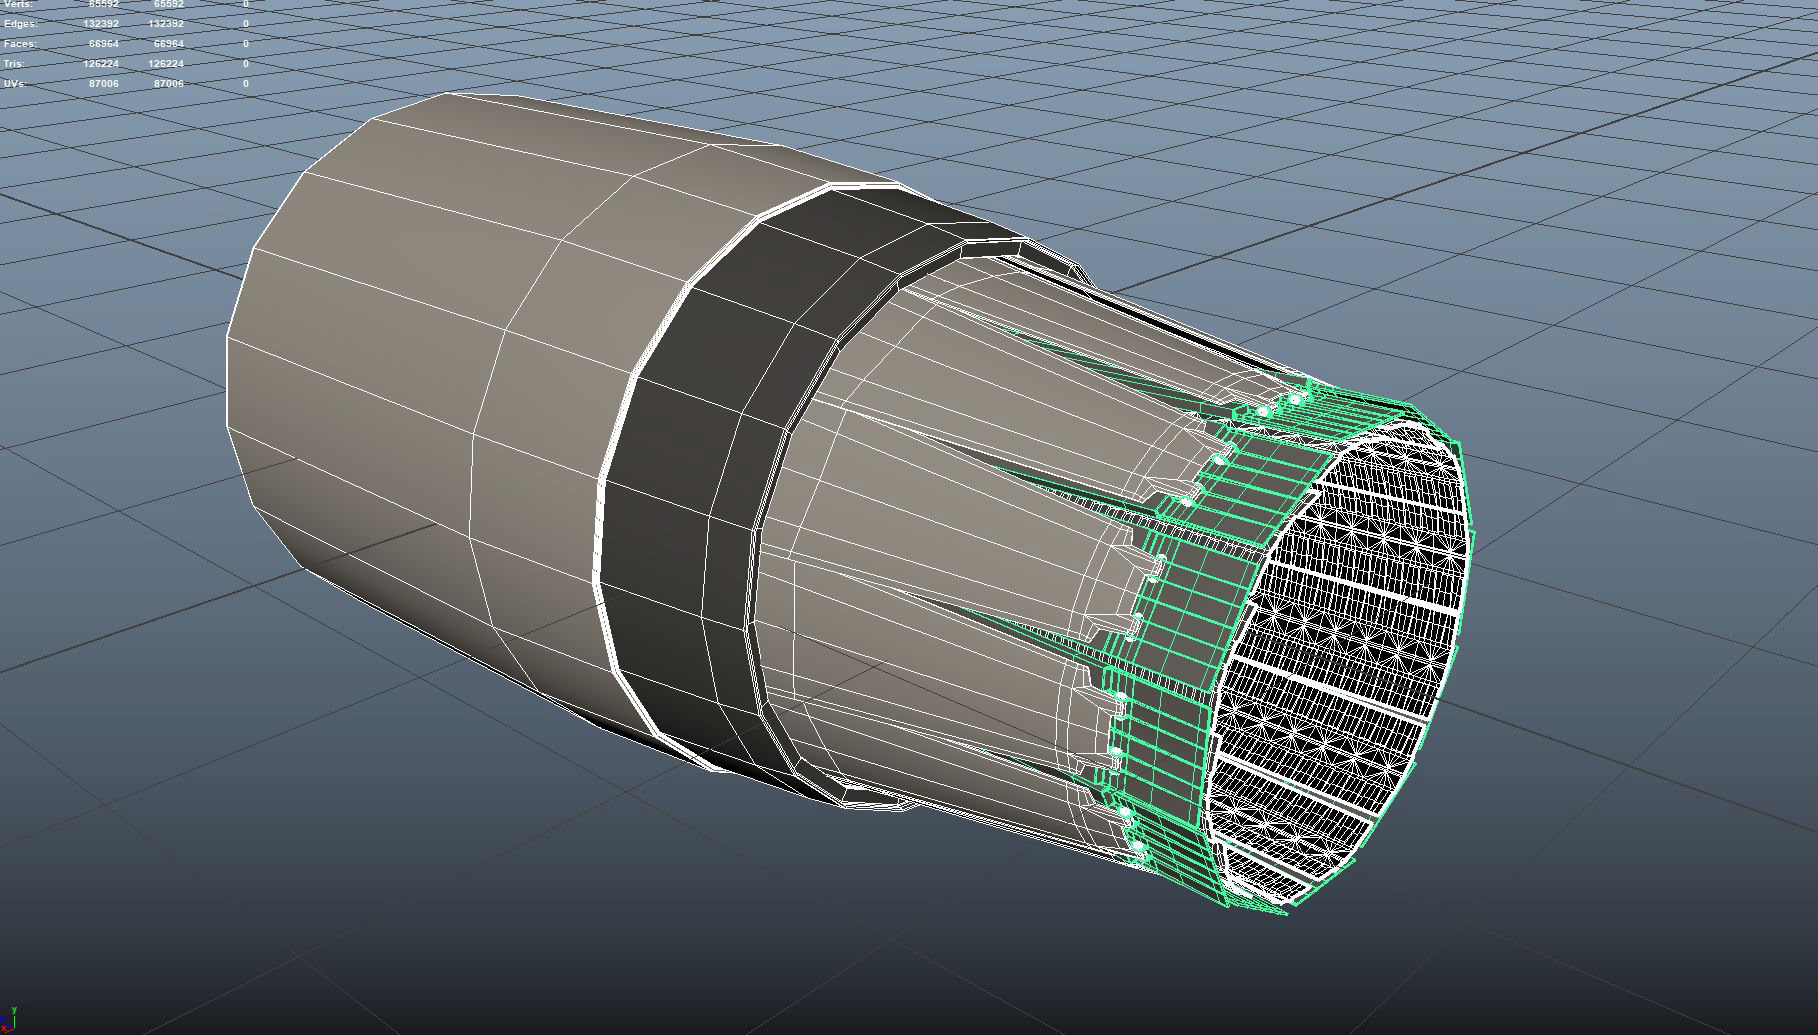Click the 0 value in the Faces row
1818x1035 pixels.
(x=246, y=44)
